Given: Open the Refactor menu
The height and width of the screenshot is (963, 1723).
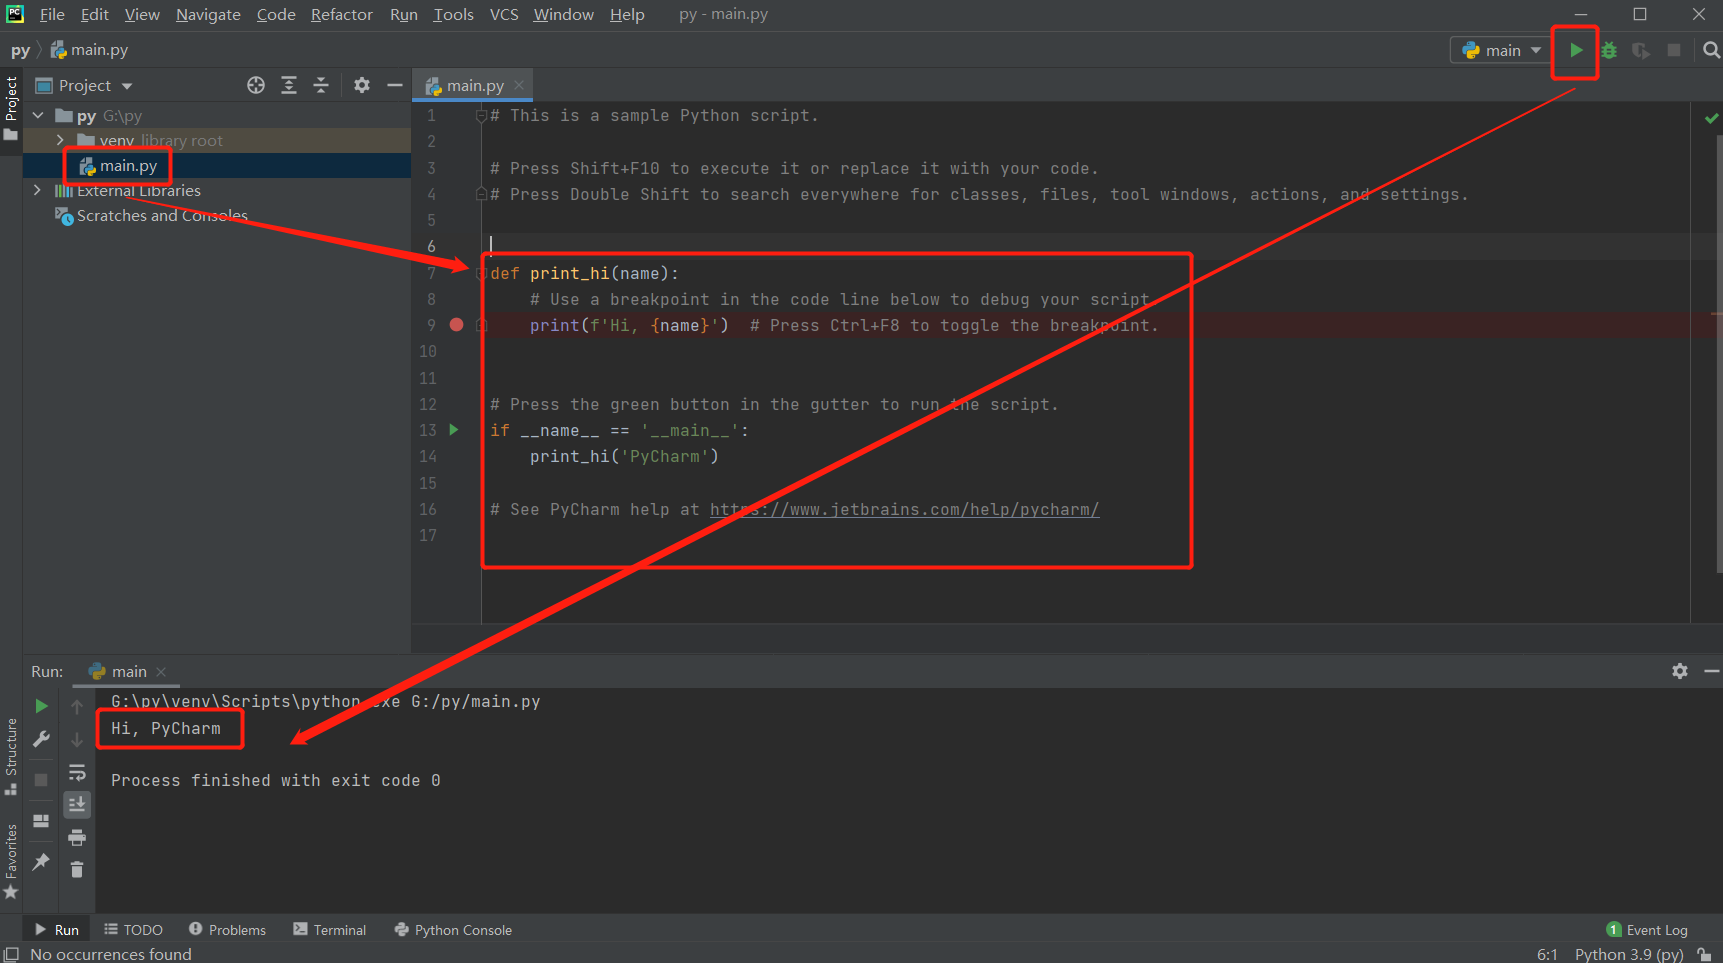Looking at the screenshot, I should pos(341,14).
